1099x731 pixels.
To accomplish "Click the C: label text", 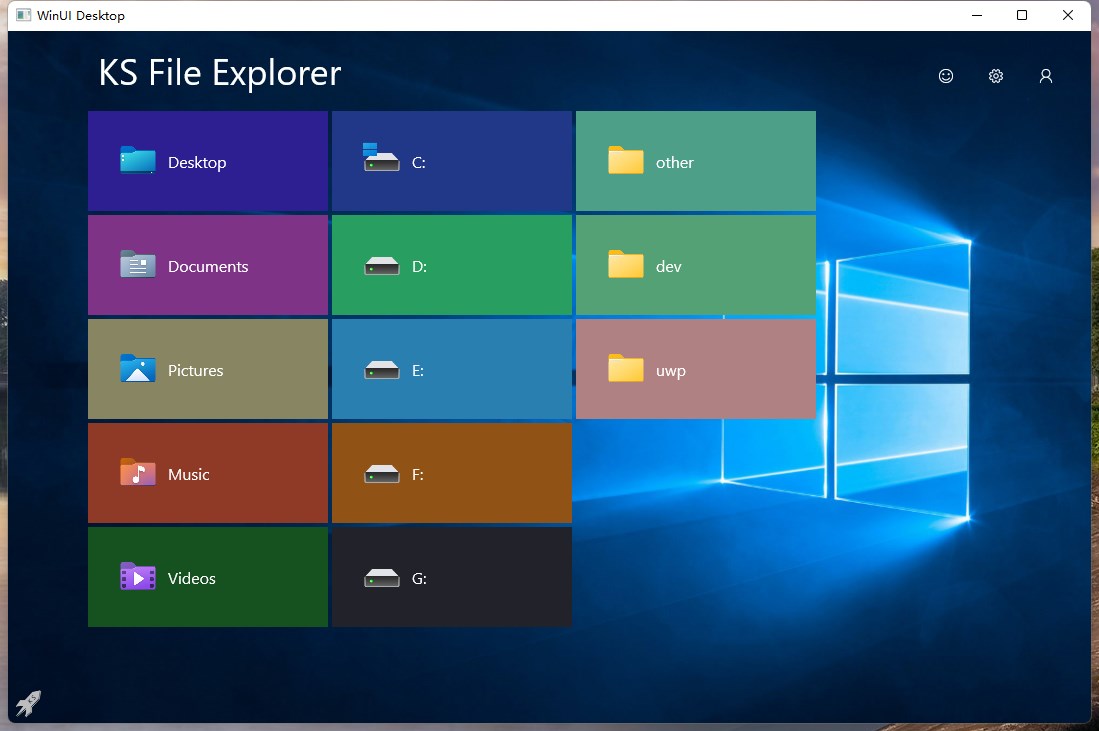I will (x=418, y=163).
